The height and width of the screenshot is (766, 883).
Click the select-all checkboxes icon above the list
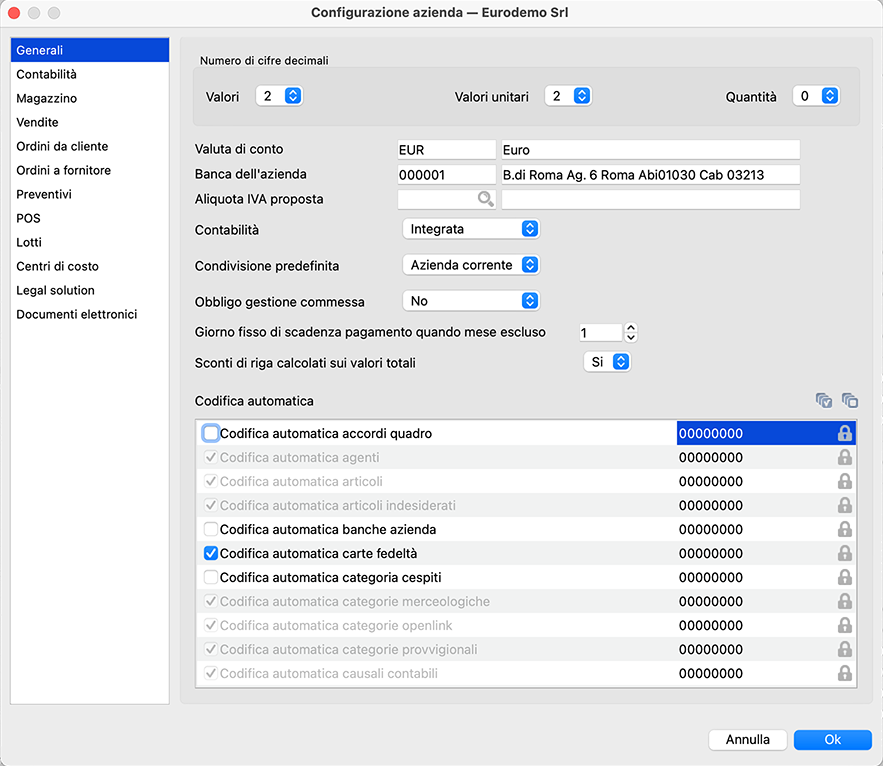point(824,401)
